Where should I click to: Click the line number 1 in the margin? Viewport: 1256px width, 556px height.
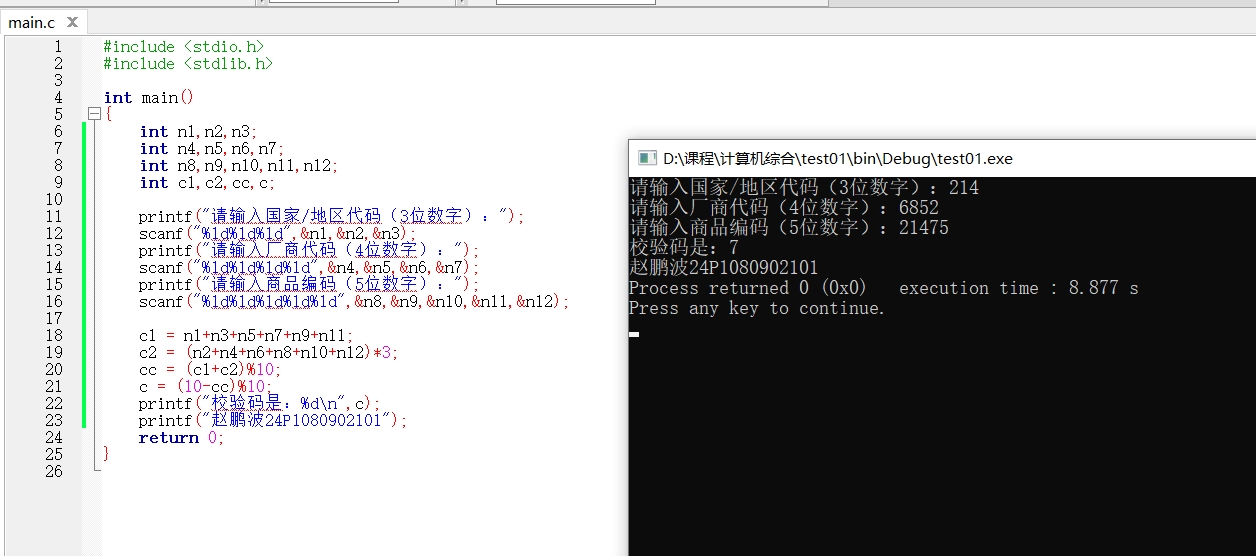(x=58, y=46)
